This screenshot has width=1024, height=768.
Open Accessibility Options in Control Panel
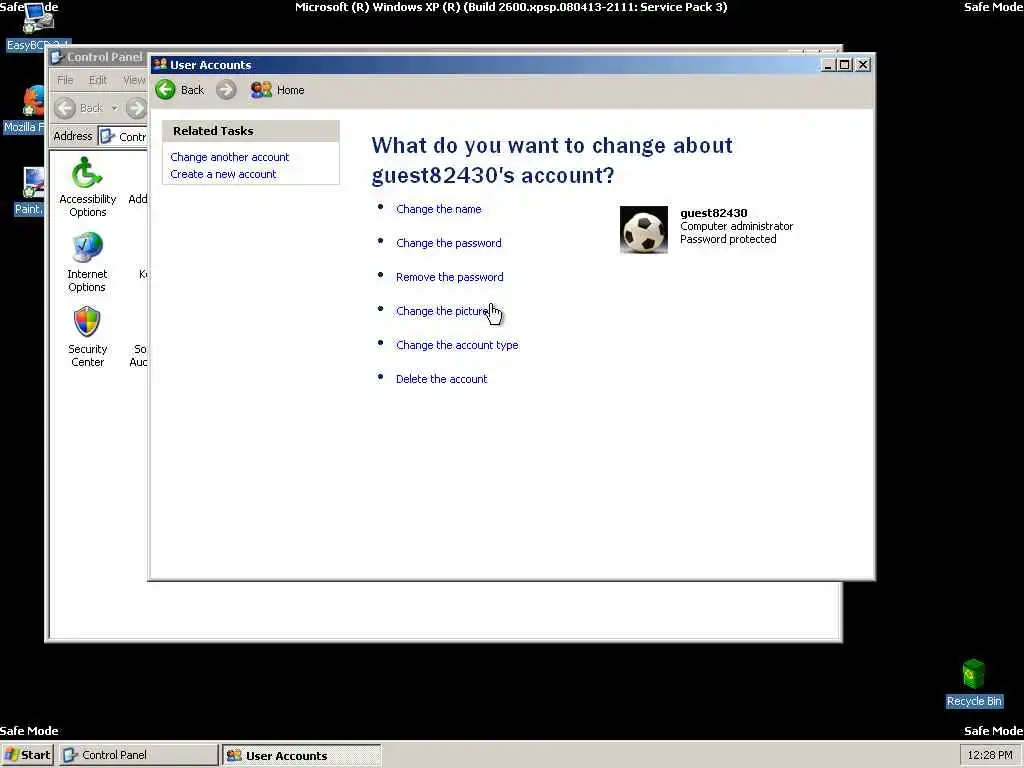click(x=88, y=187)
